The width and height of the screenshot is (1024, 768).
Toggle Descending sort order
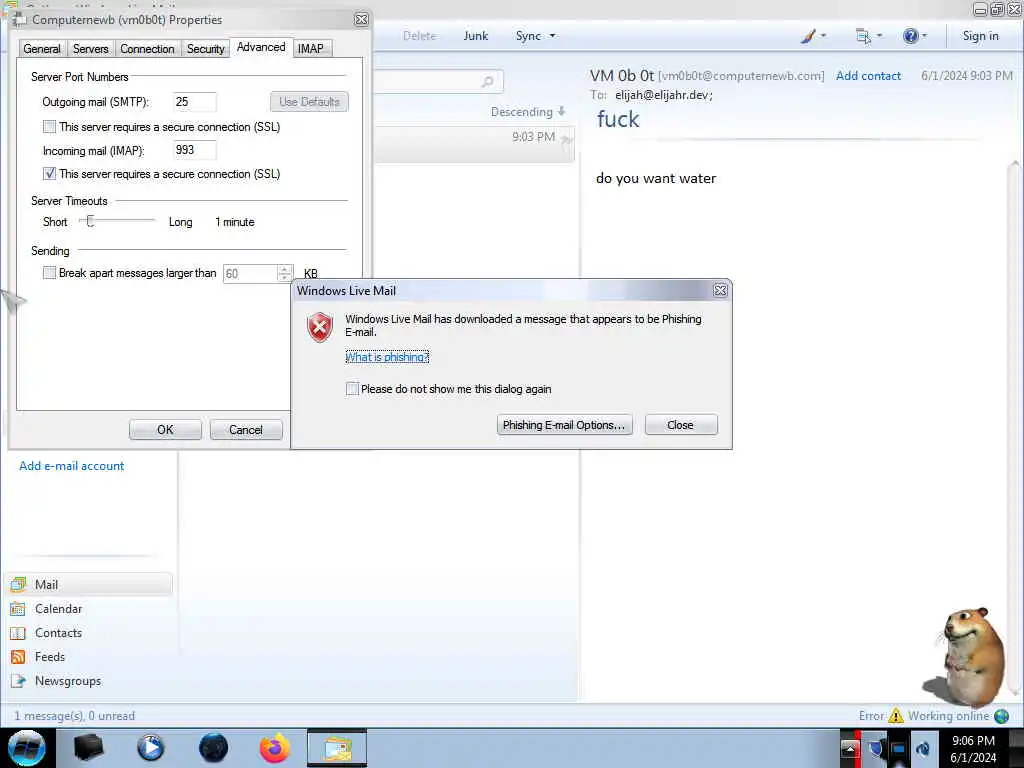(x=528, y=112)
